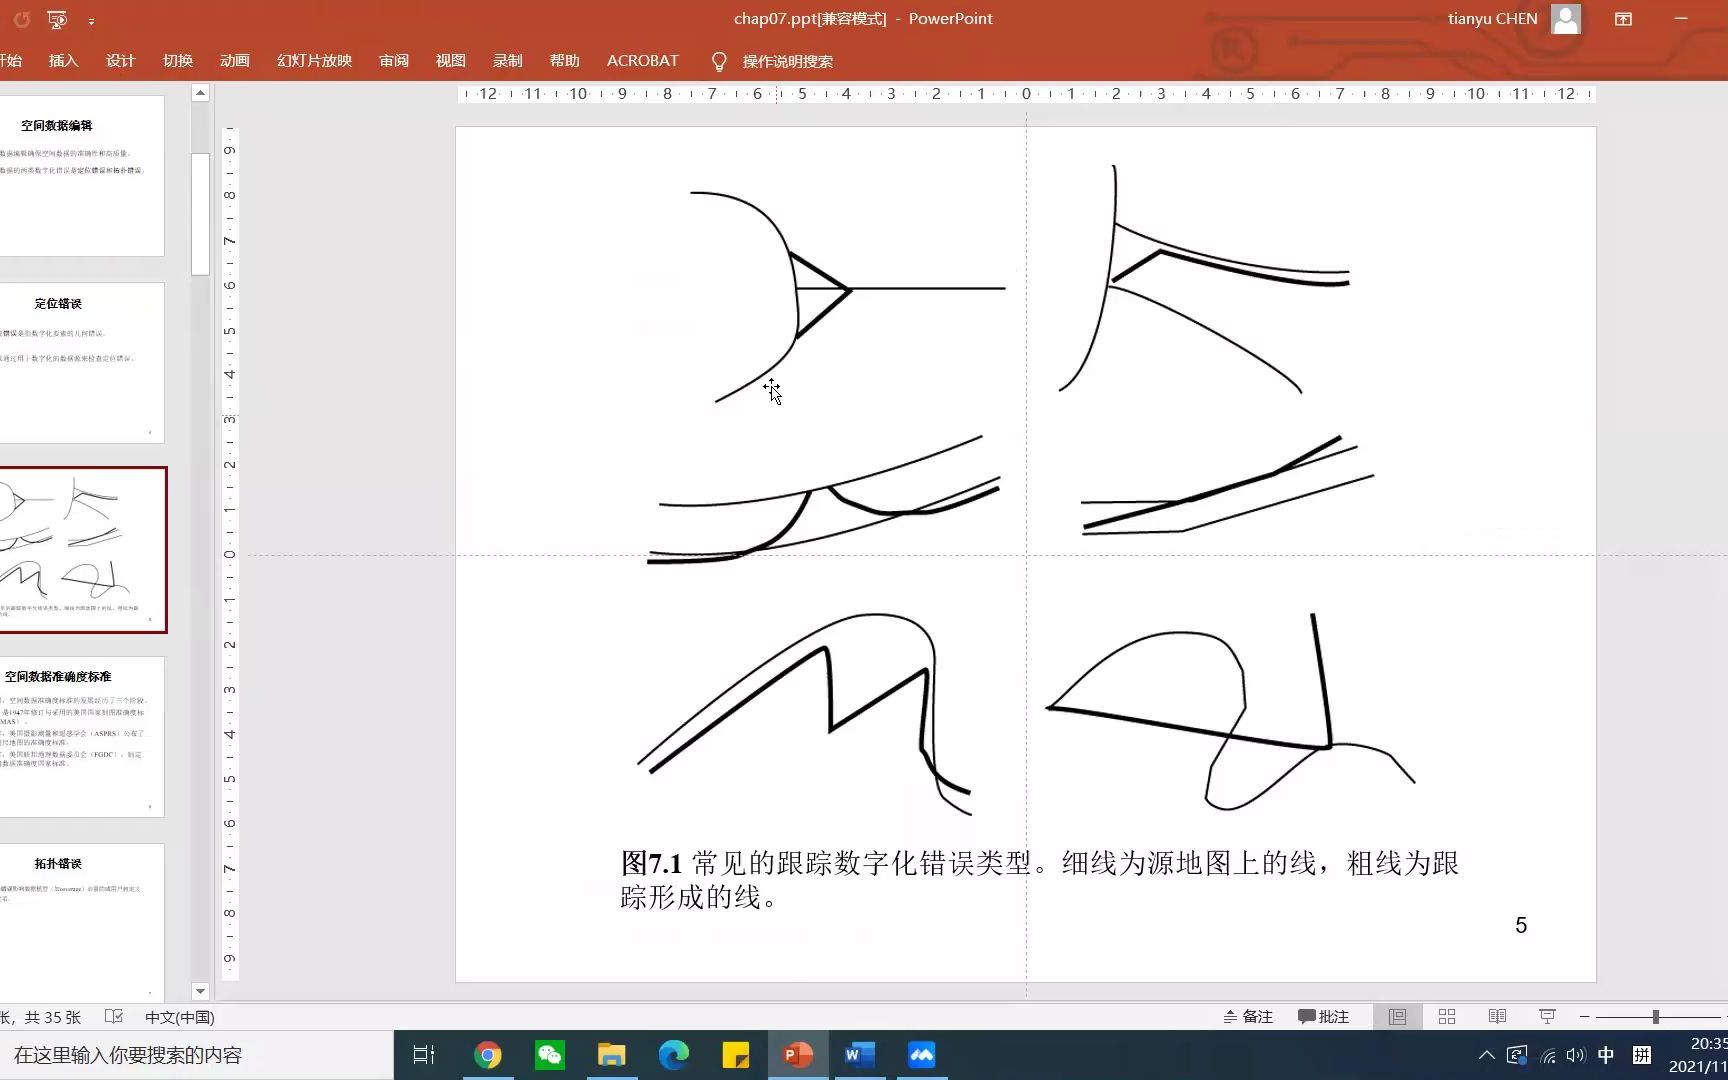Viewport: 1728px width, 1080px height.
Task: Click the 操作说明搜索 Tell Me lightbulb
Action: click(718, 61)
